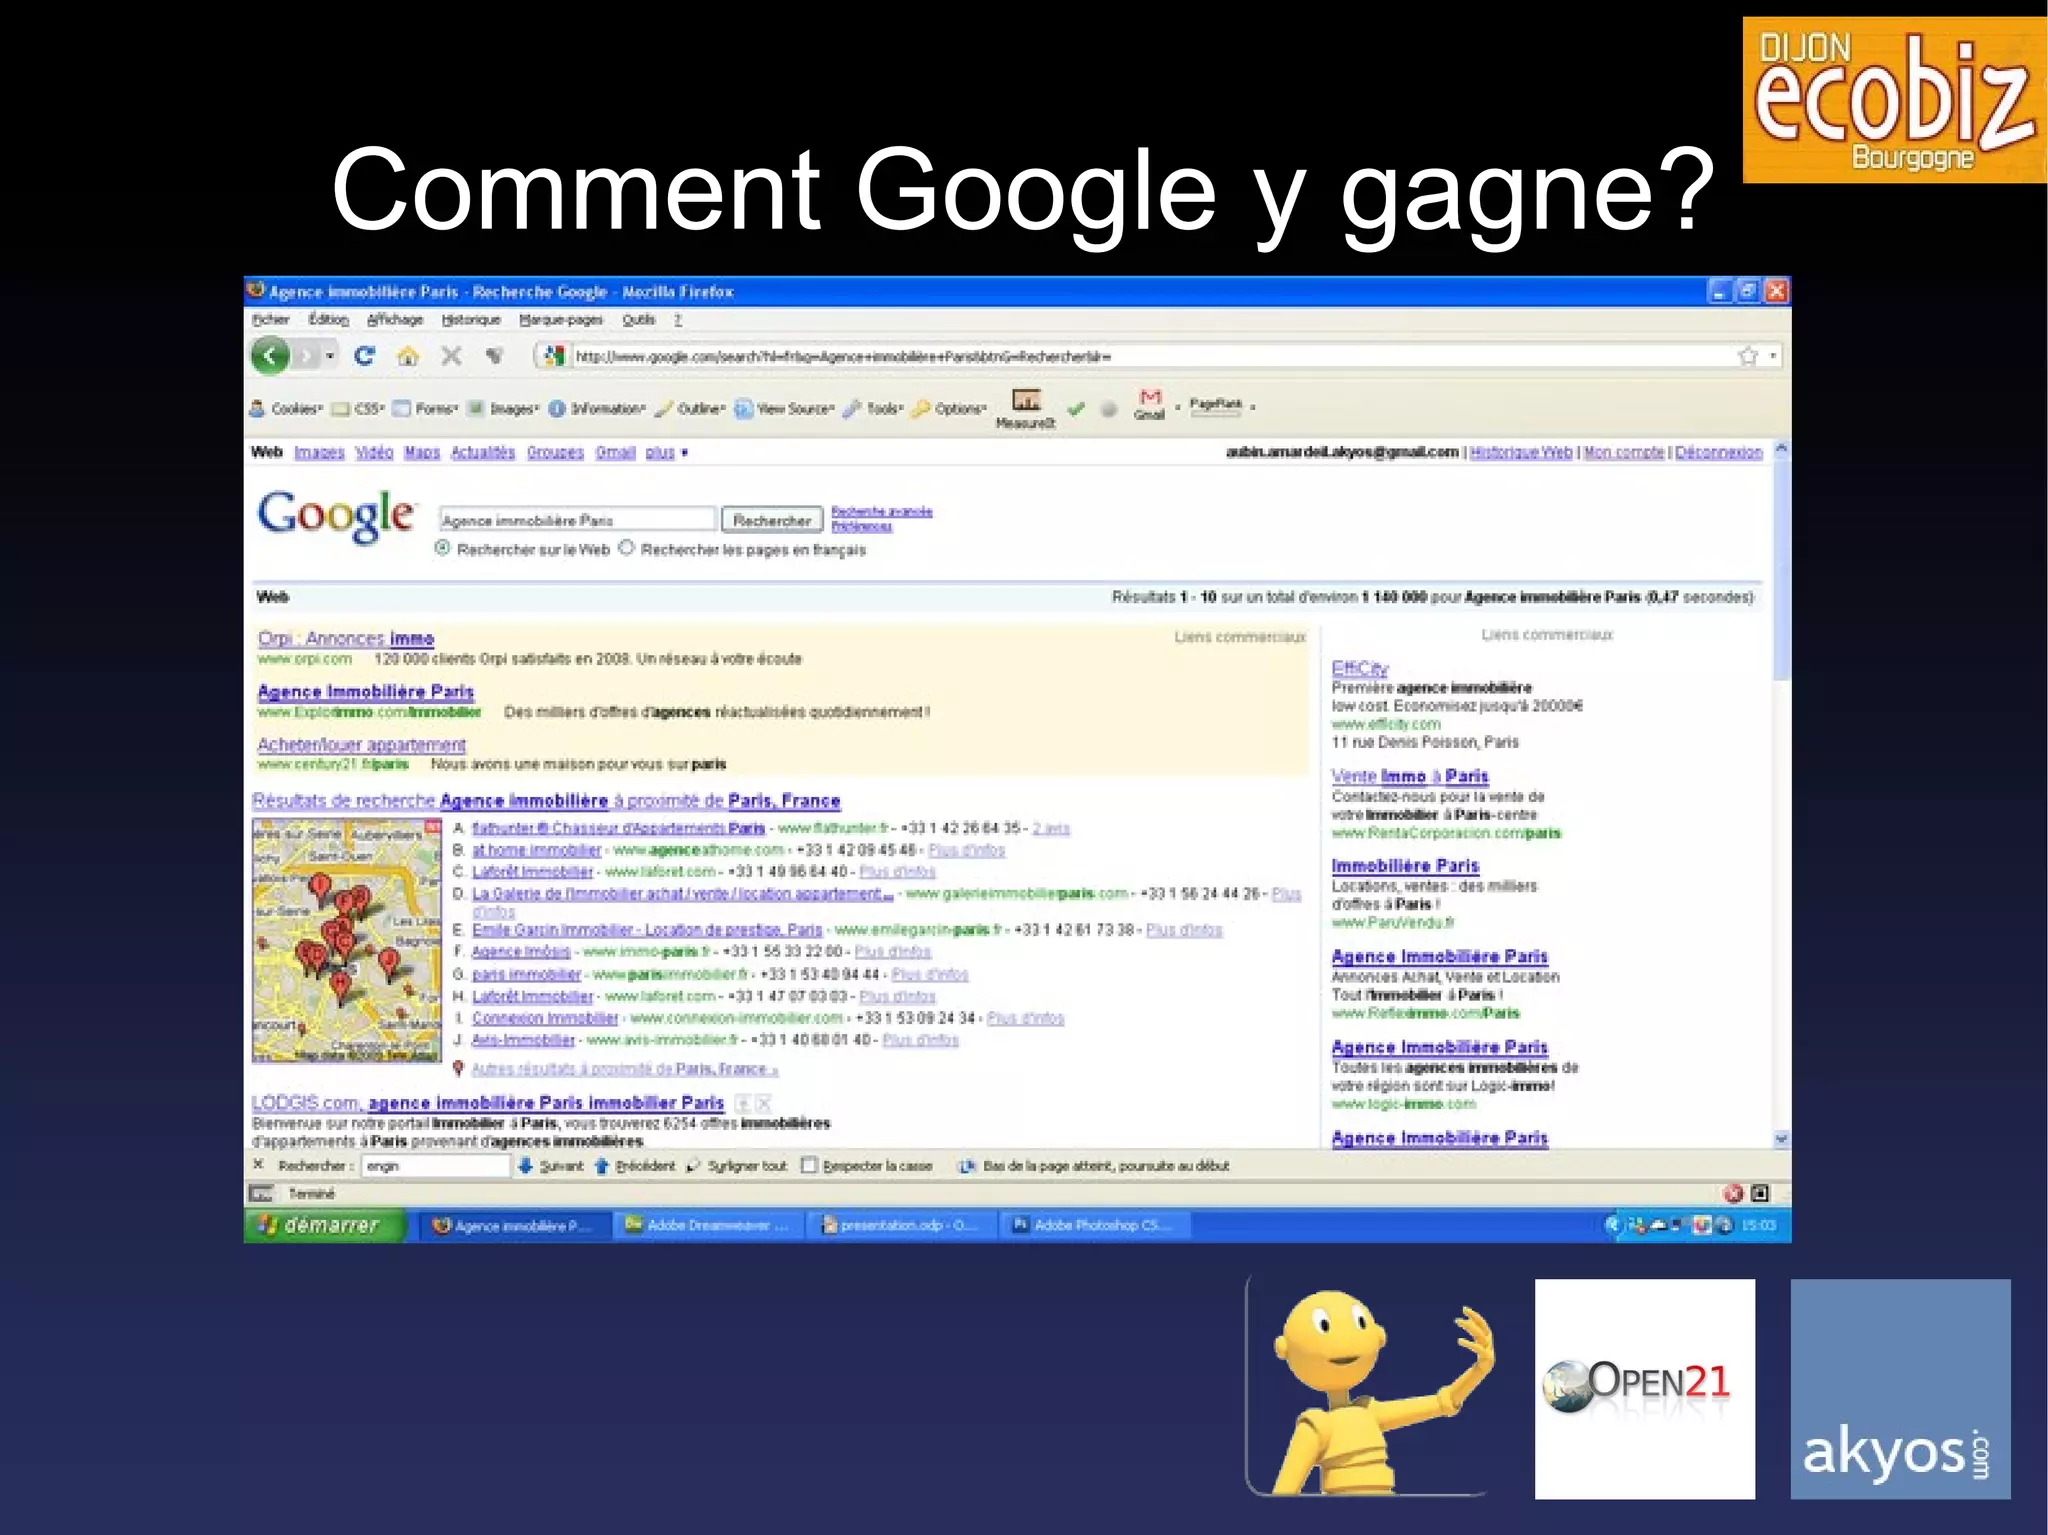The image size is (2048, 1535).
Task: Open the Outline toolbar menu
Action: (x=690, y=408)
